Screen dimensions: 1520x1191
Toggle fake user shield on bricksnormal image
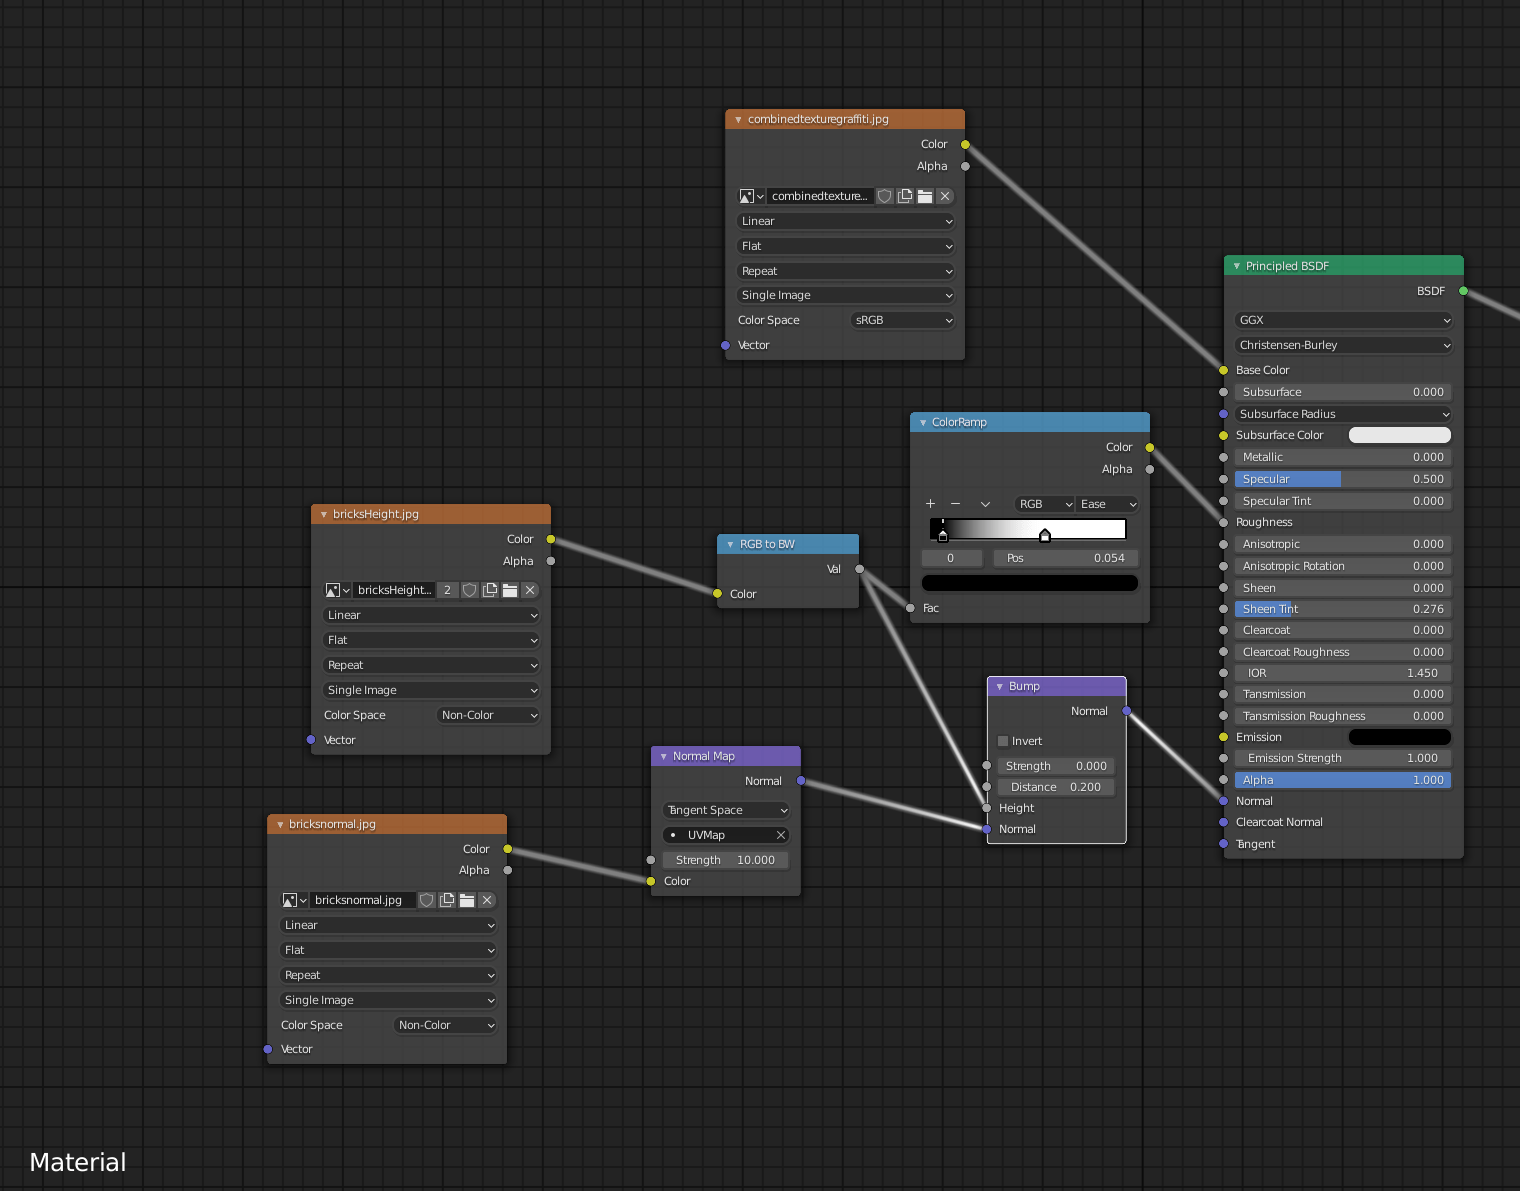pos(427,900)
